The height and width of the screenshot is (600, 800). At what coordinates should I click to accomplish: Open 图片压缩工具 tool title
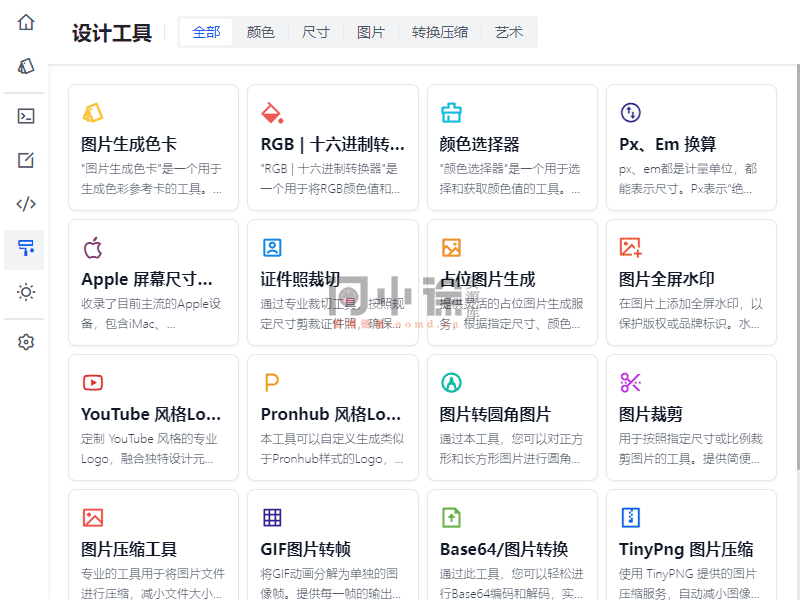(129, 549)
